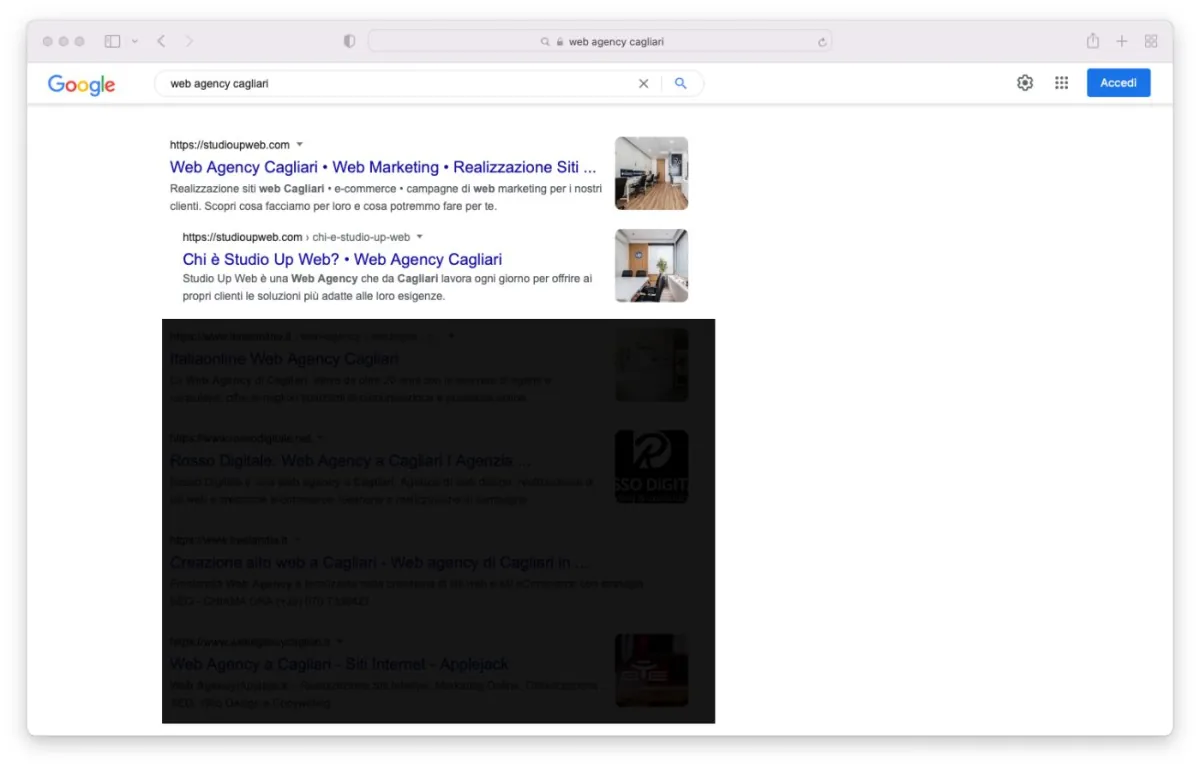This screenshot has height=769, width=1200.
Task: Open the Rosso Digitale logo thumbnail
Action: [651, 467]
